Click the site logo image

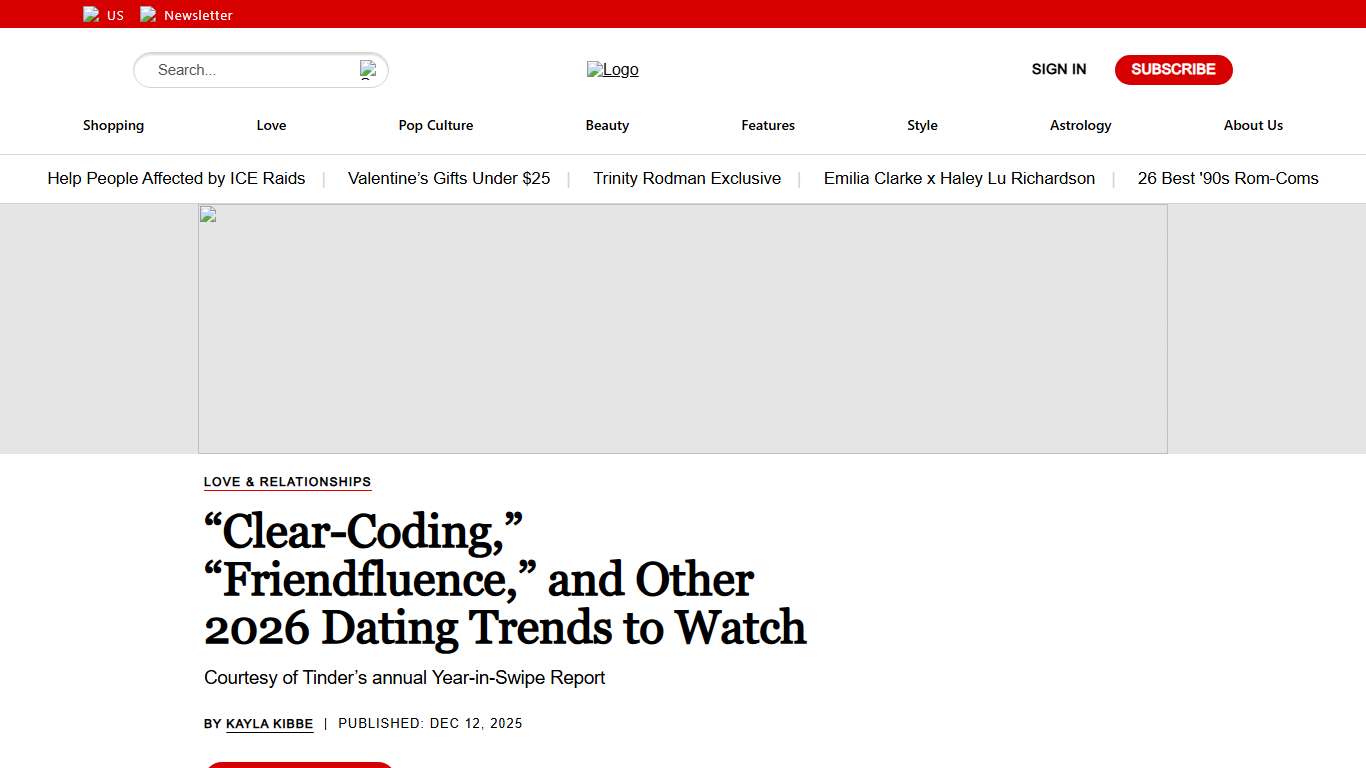[x=612, y=70]
